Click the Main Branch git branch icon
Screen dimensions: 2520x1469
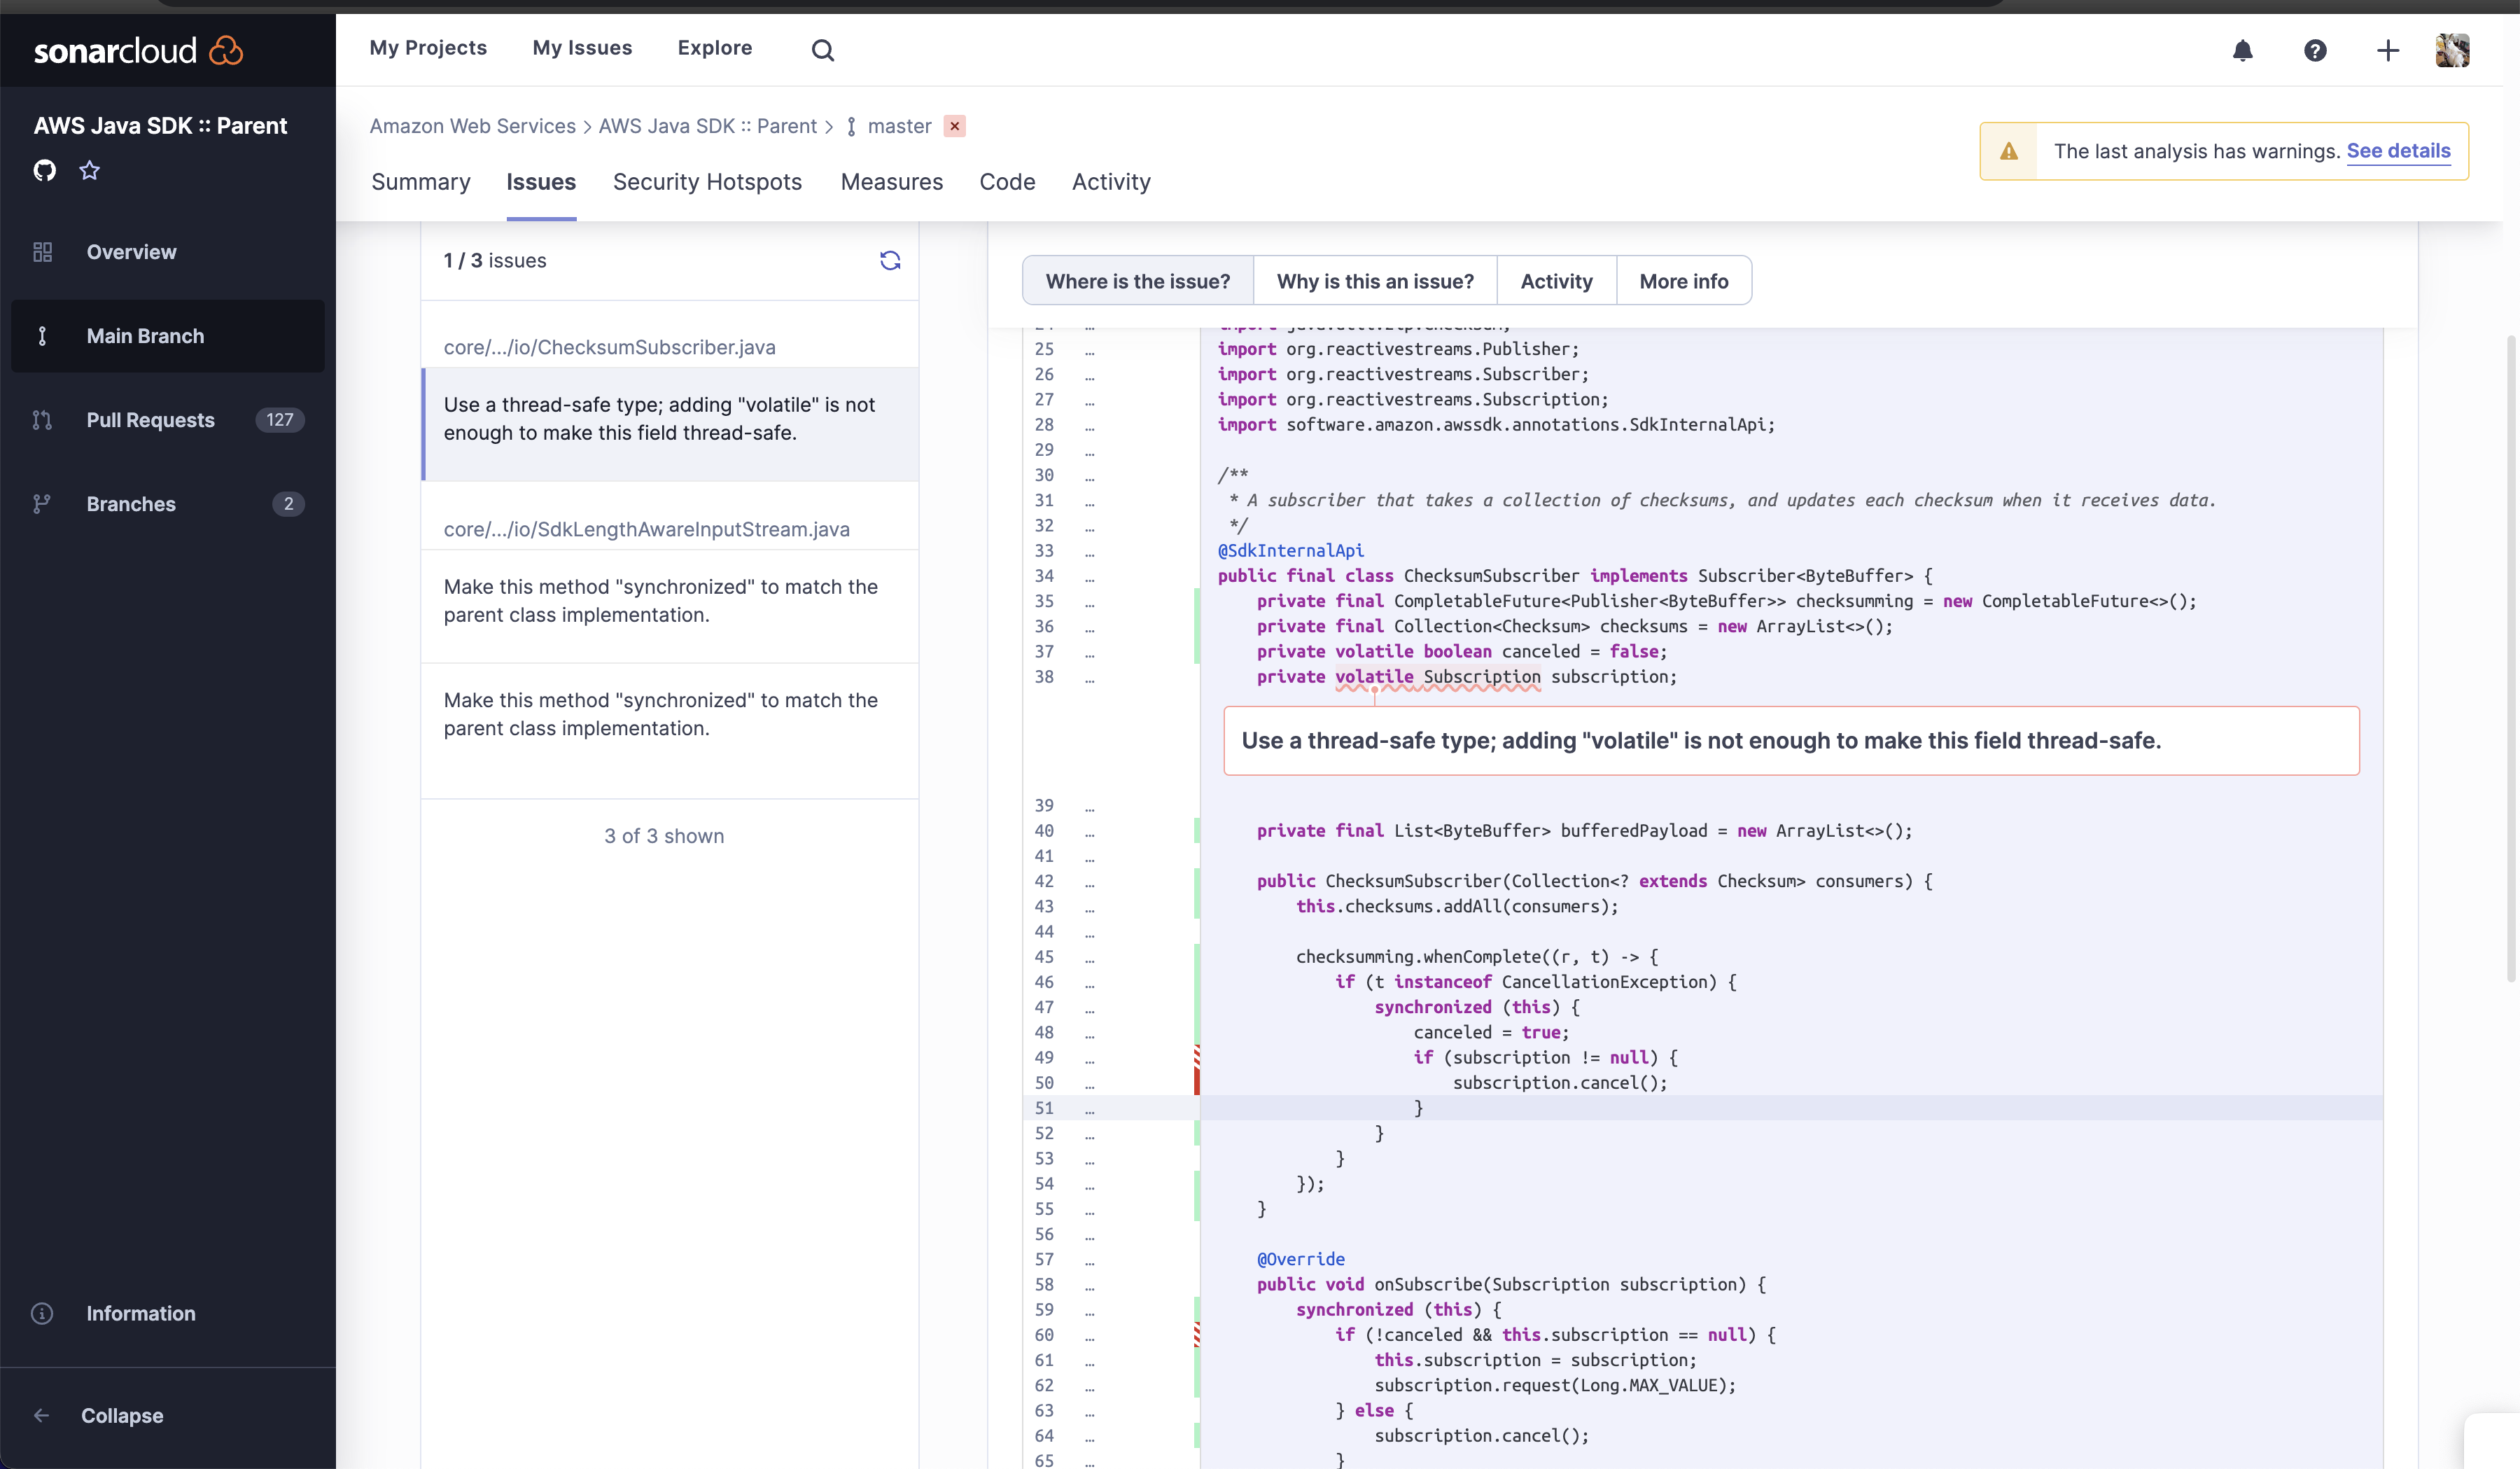(43, 334)
